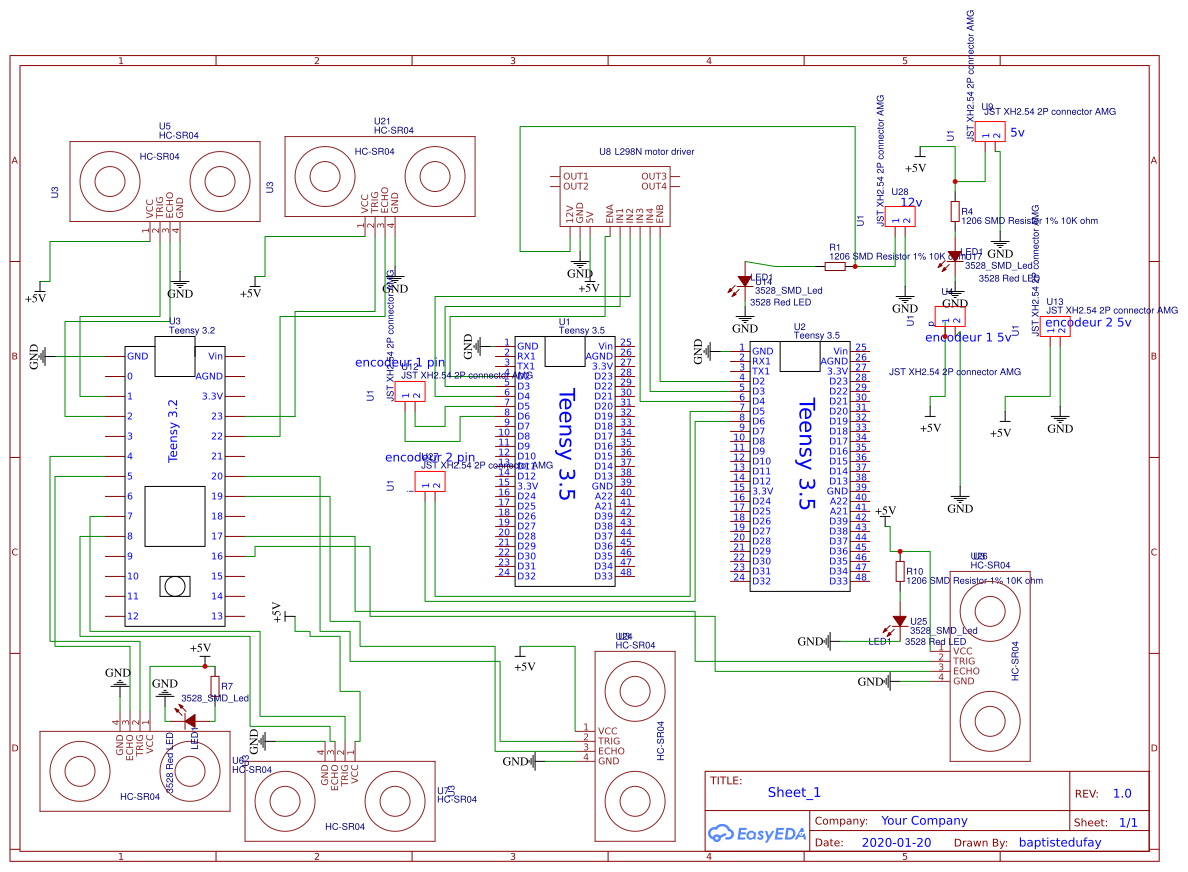
Task: Select the GND symbol below the motor driver
Action: click(580, 262)
